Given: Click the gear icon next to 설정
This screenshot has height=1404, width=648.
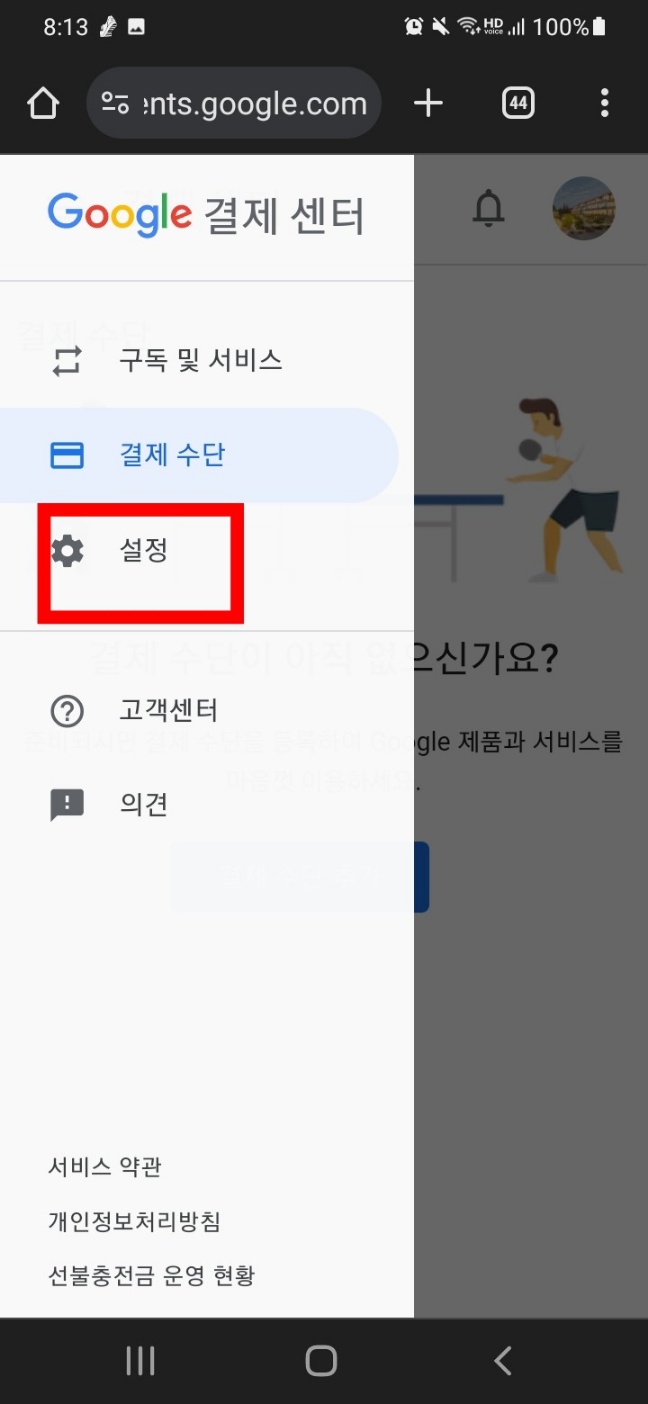Looking at the screenshot, I should click(67, 550).
